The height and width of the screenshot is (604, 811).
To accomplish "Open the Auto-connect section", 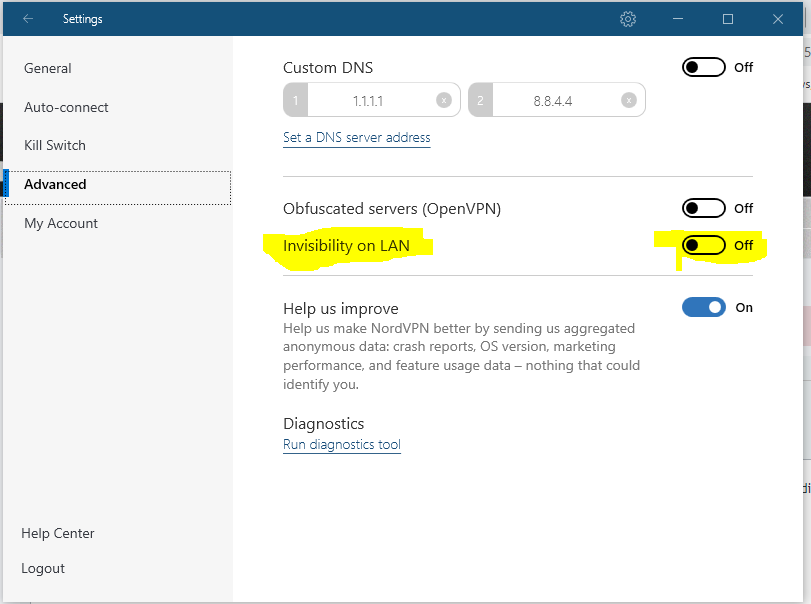I will coord(66,107).
